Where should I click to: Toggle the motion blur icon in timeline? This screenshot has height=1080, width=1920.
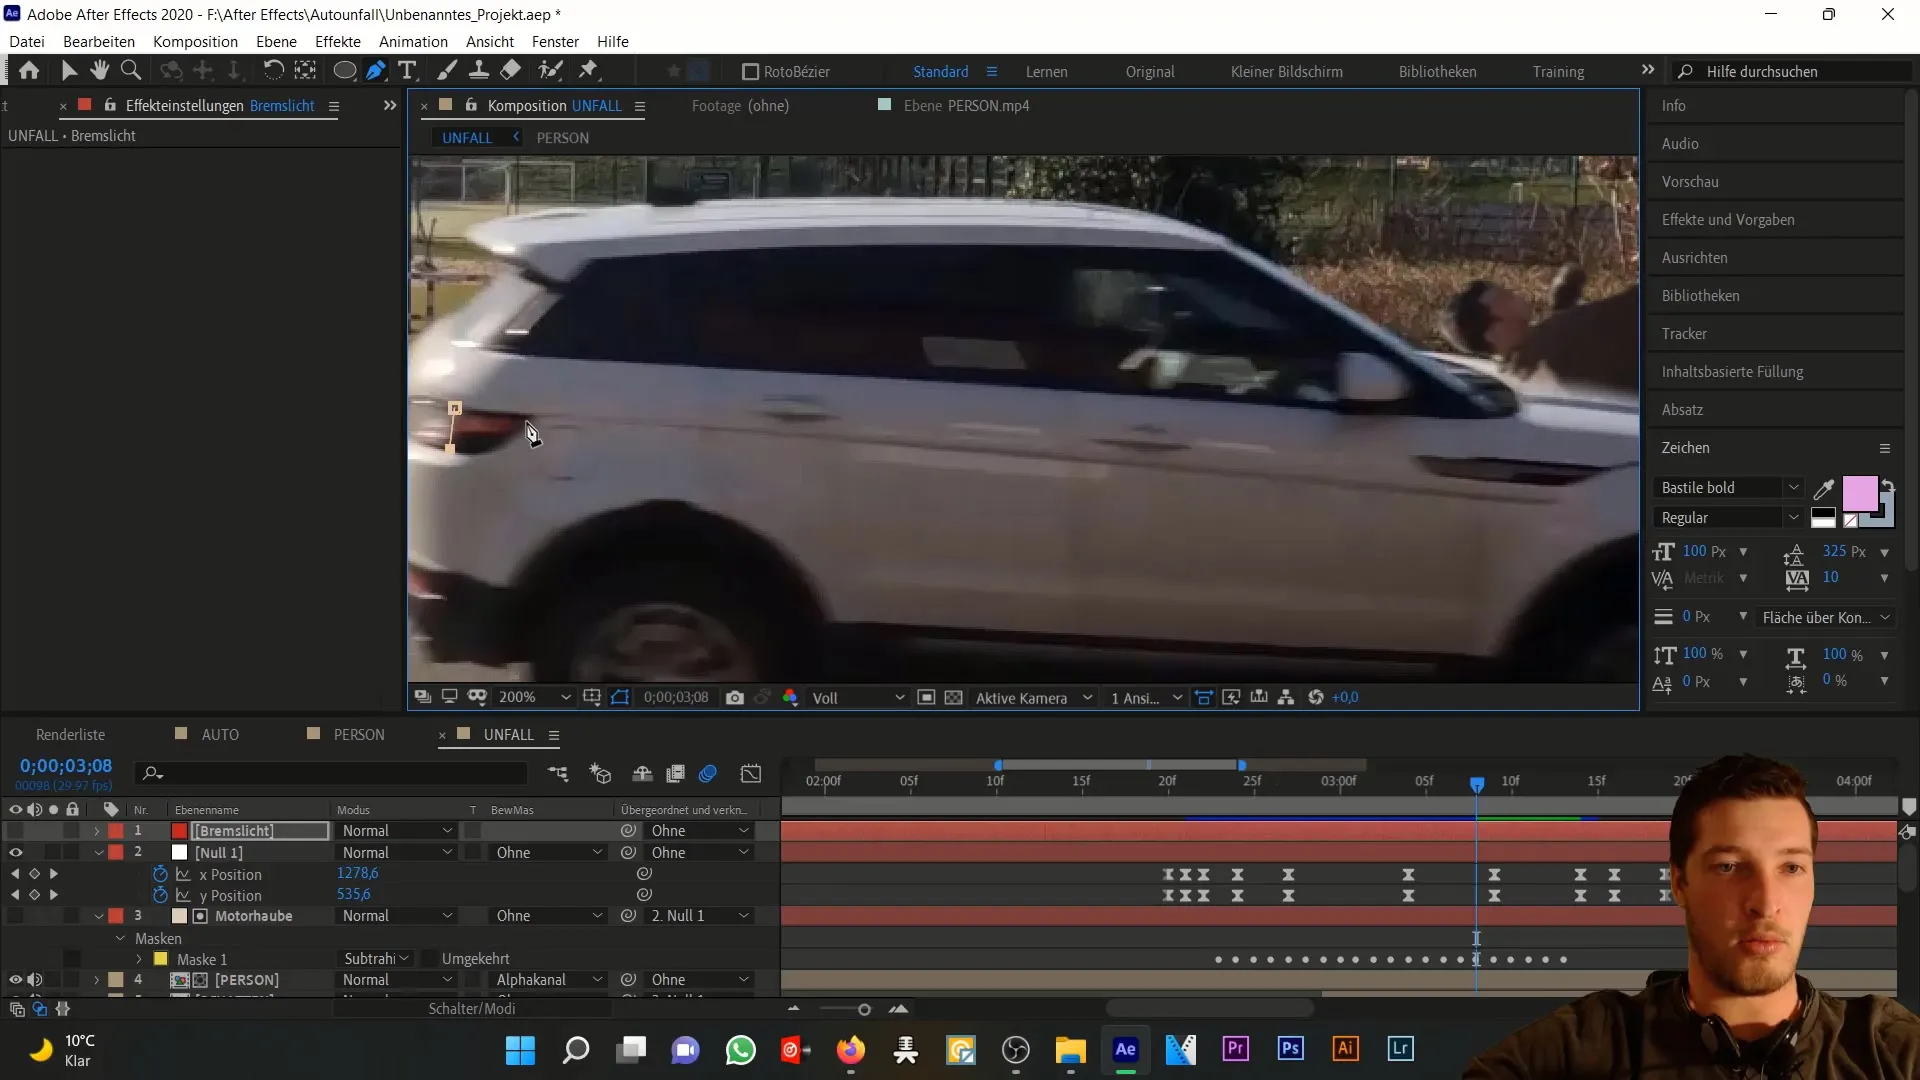point(709,774)
